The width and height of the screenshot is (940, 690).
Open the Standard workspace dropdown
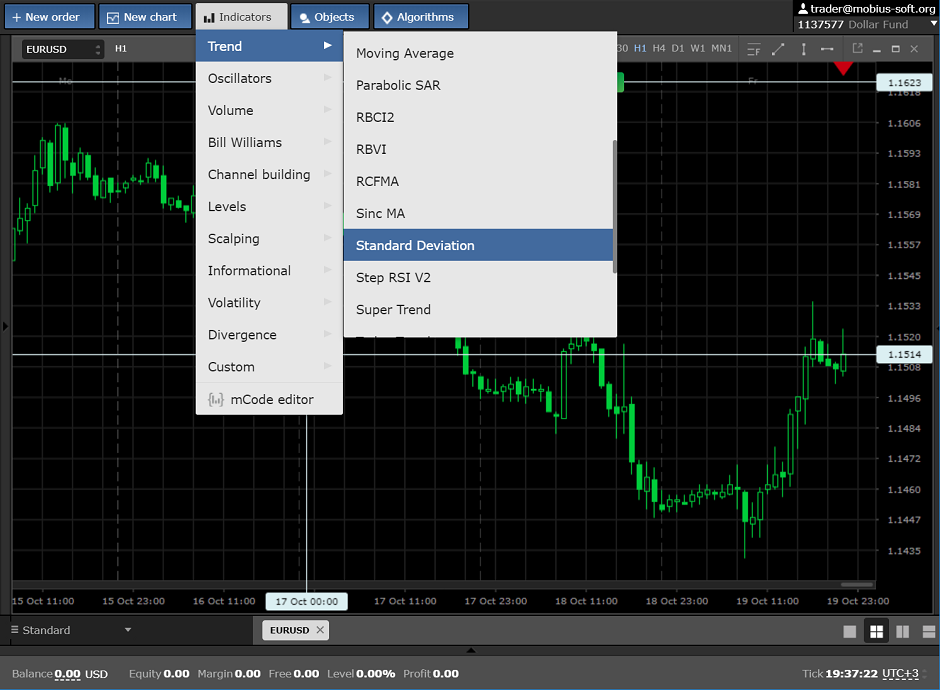click(x=71, y=630)
